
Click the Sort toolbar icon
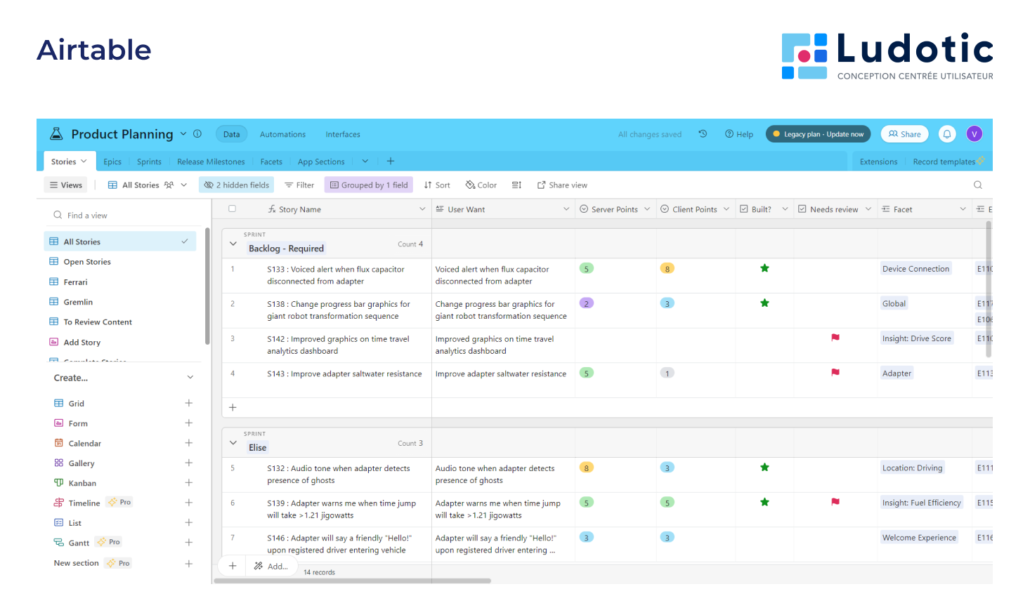pos(437,184)
